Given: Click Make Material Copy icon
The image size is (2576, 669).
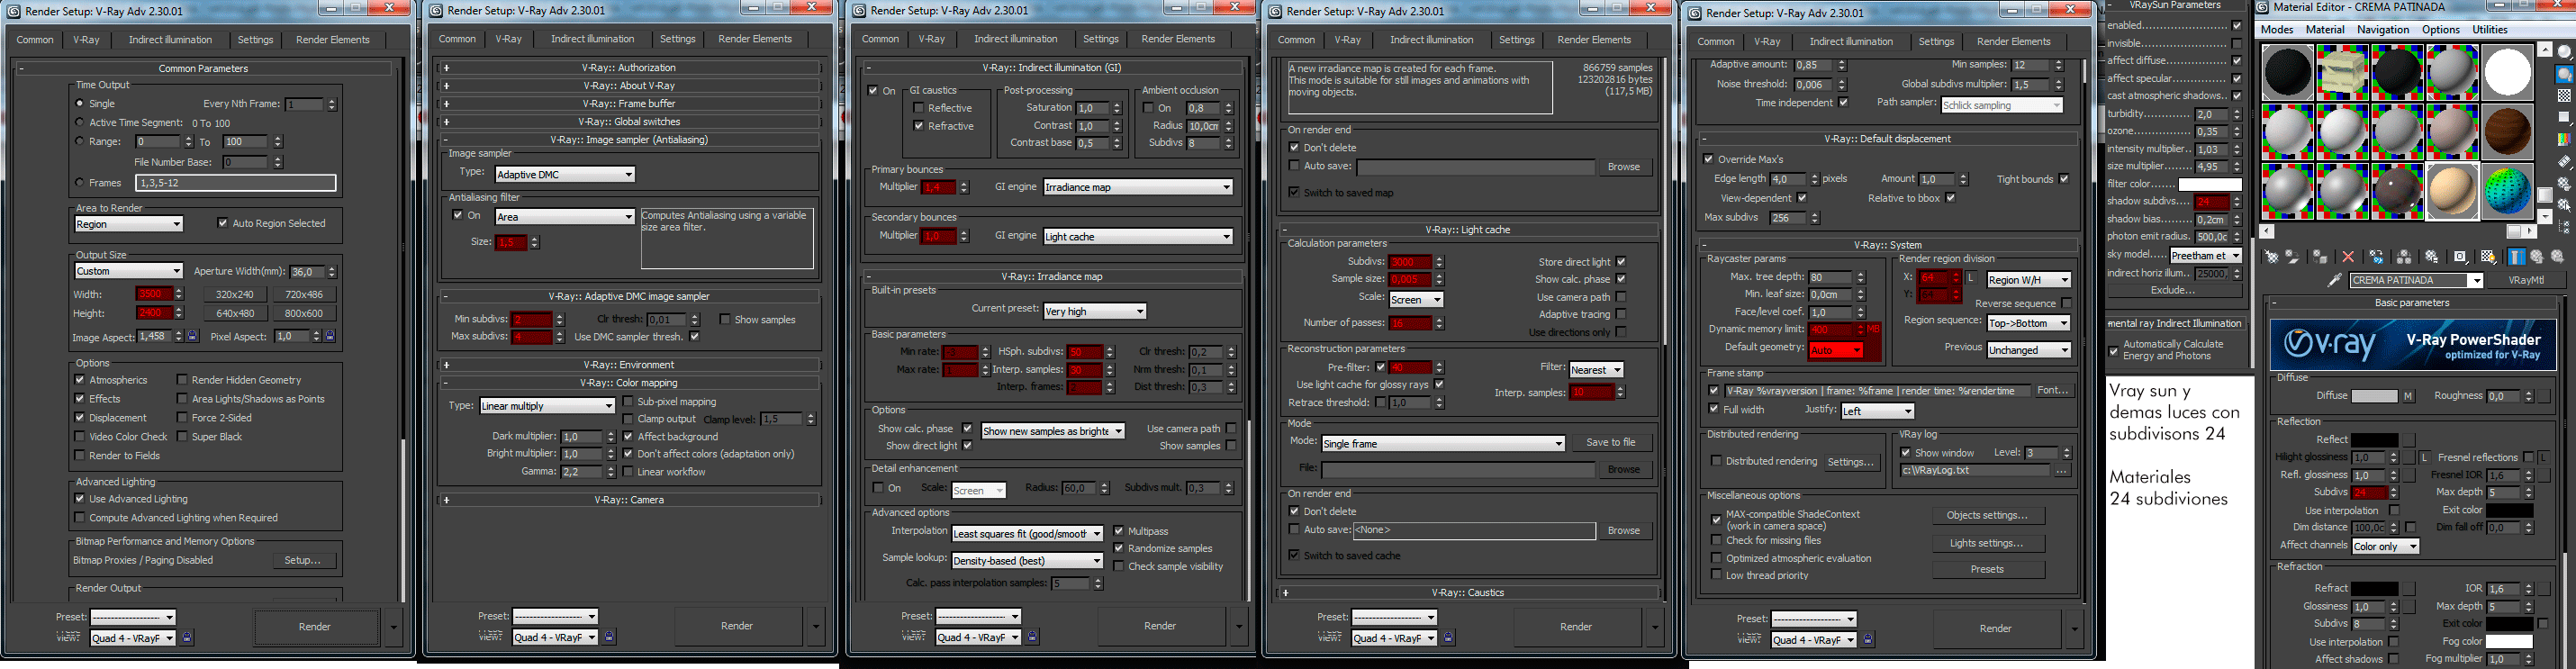Looking at the screenshot, I should tap(2376, 257).
